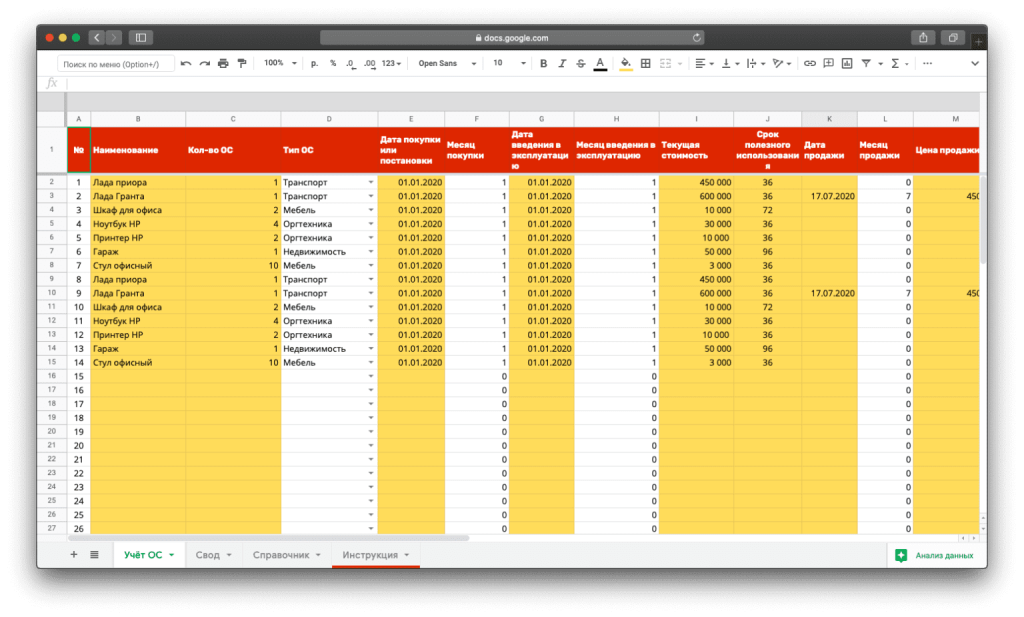
Task: Expand the type dropdown for Гараж in row 7
Action: pyautogui.click(x=371, y=252)
